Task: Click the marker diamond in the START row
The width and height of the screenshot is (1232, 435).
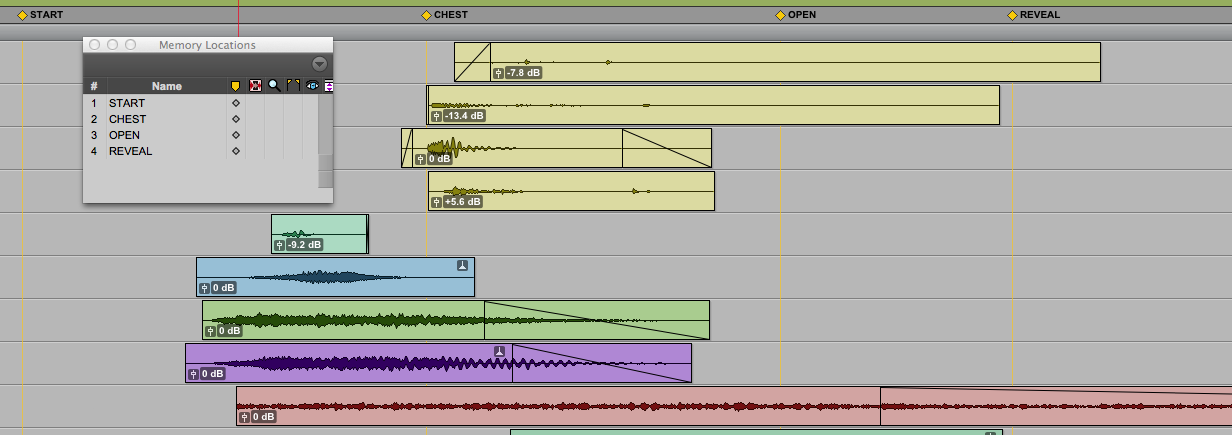Action: click(x=236, y=103)
